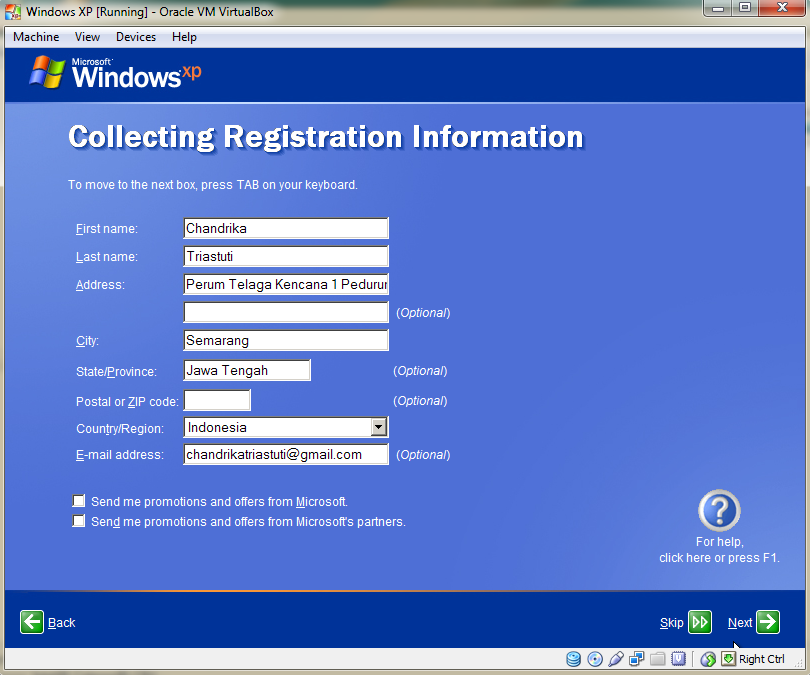Click the Back link text
Viewport: 810px width, 675px height.
(61, 623)
